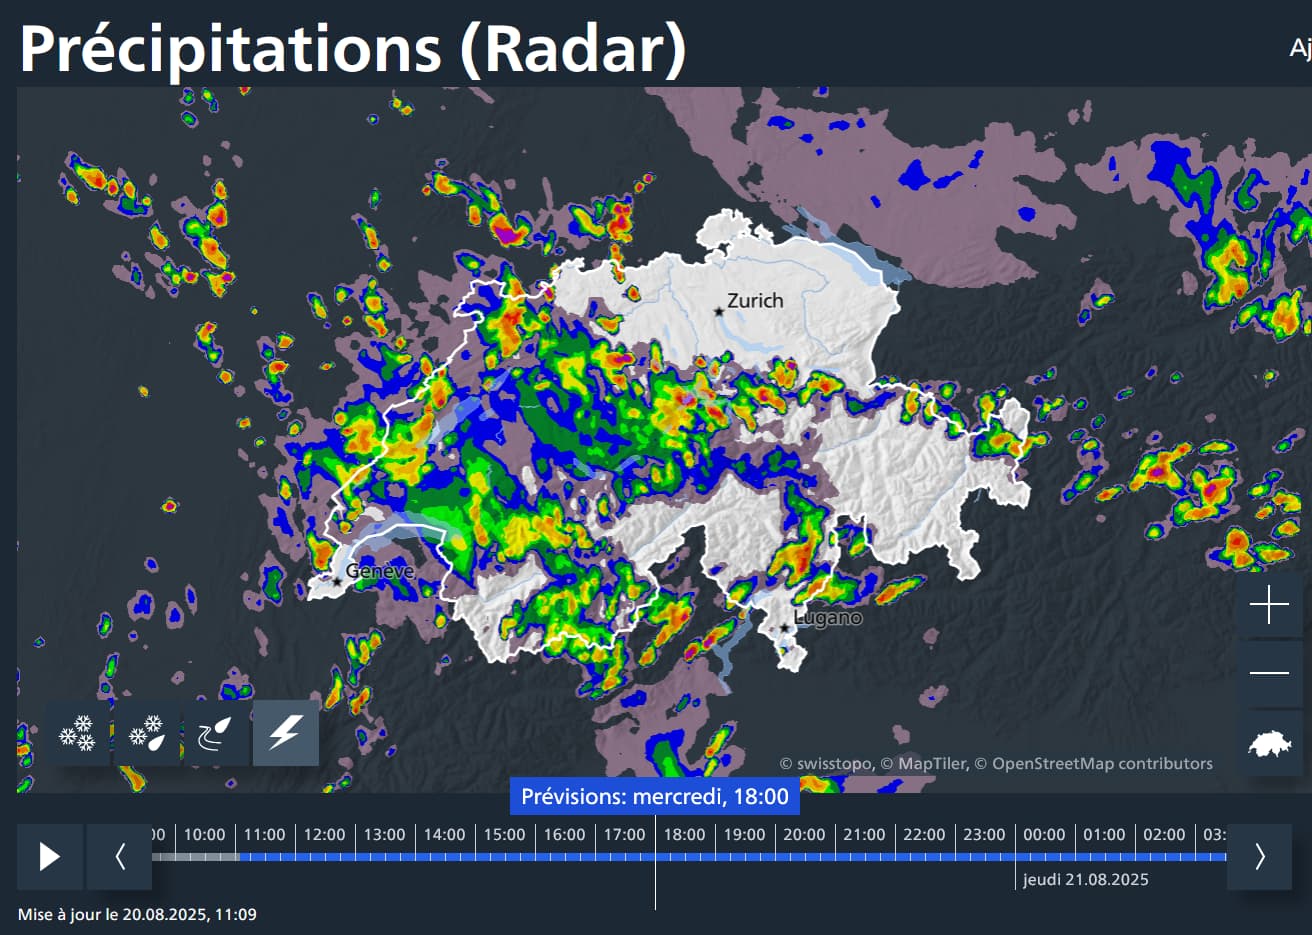Click the Lugano city marker

pyautogui.click(x=784, y=628)
